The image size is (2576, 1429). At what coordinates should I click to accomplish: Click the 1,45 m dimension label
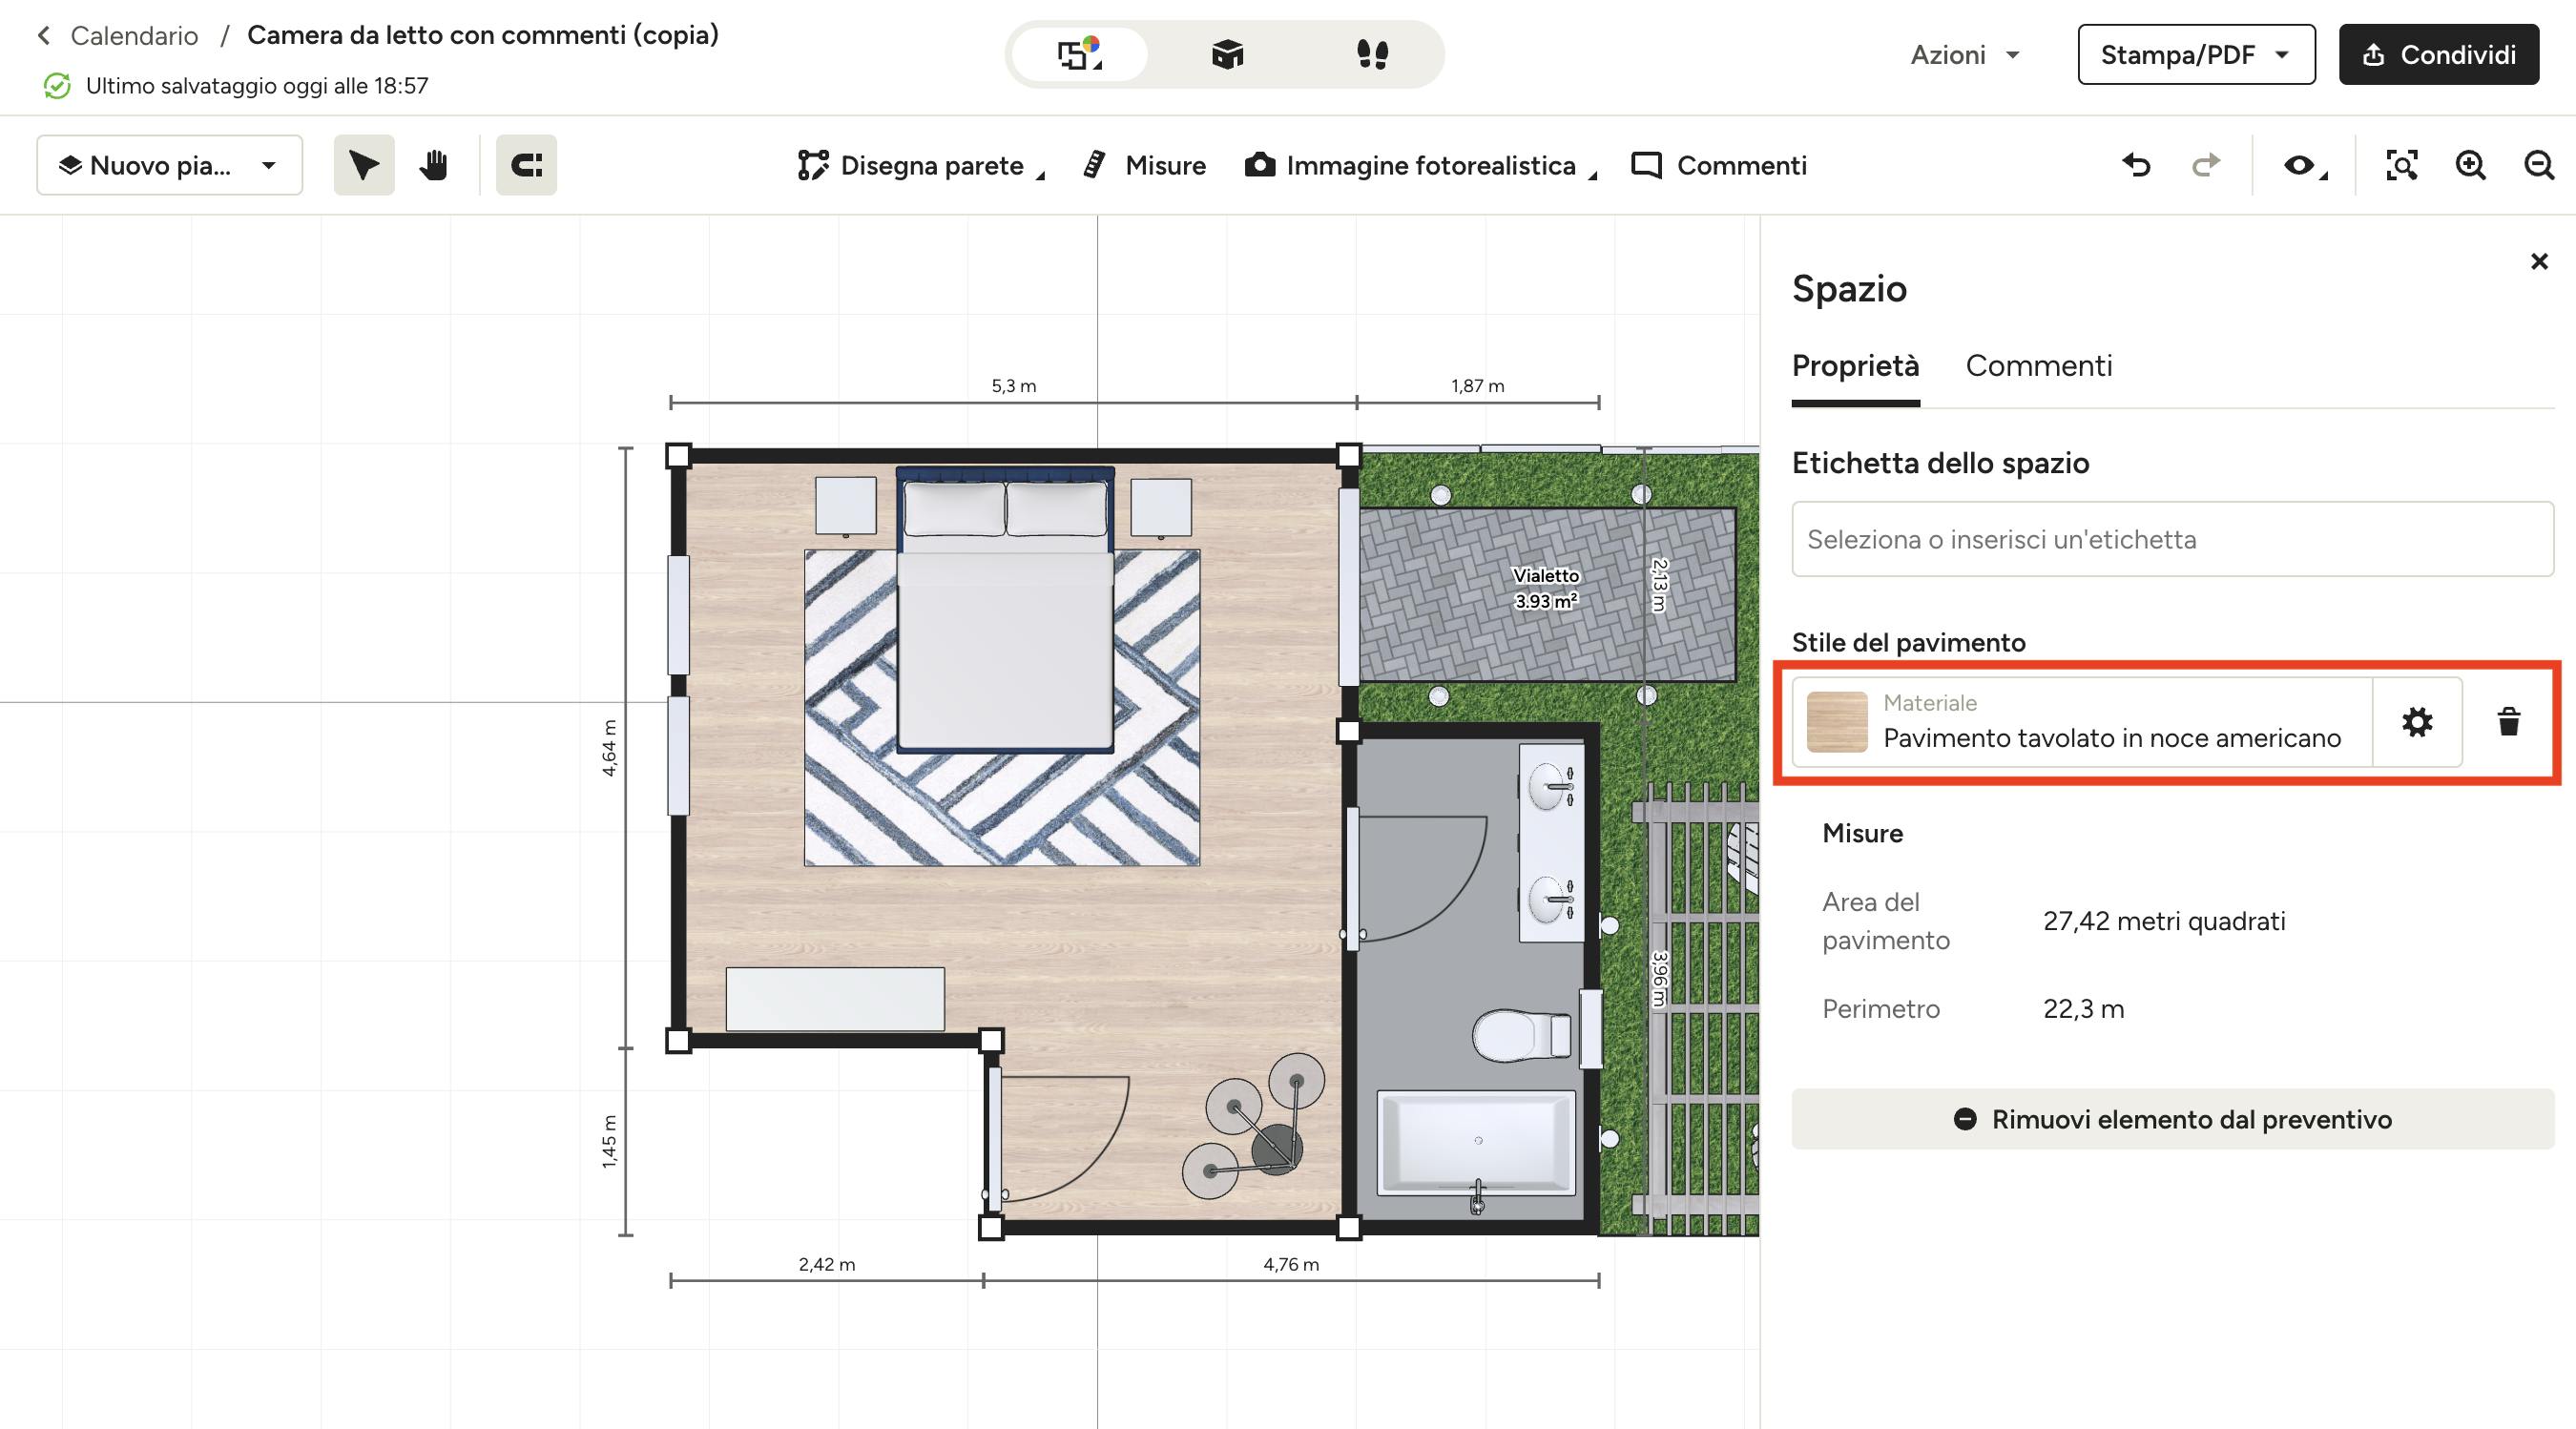pos(609,1141)
